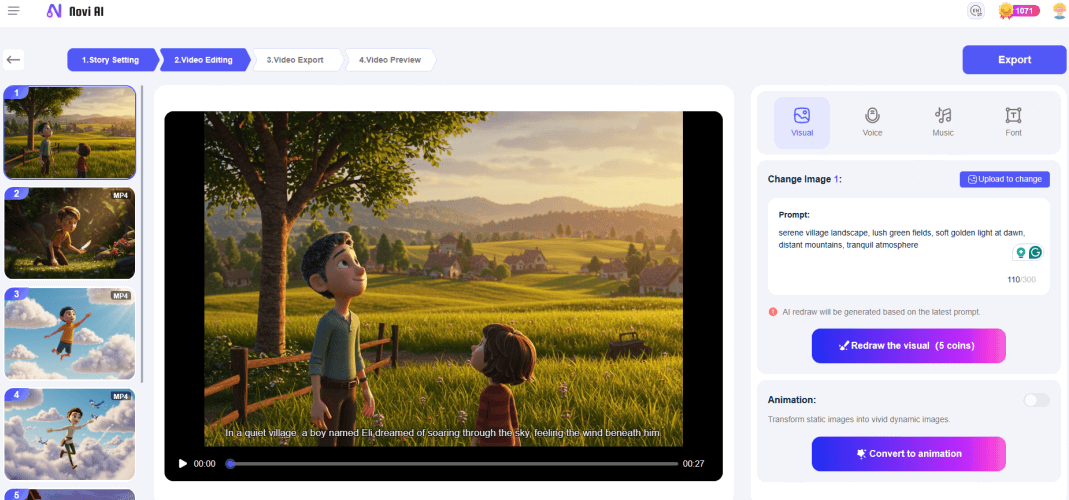Click the Export button
Image resolution: width=1069 pixels, height=500 pixels.
pos(1014,60)
